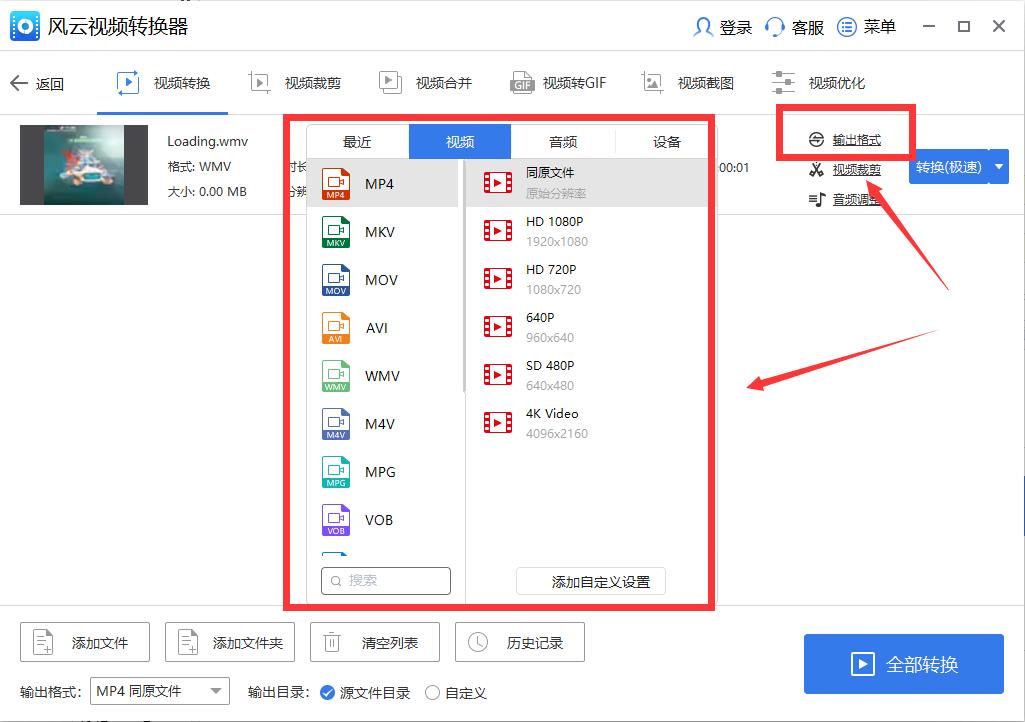Click 添加文件夹 button
Screen dimensions: 1025x722
230,642
